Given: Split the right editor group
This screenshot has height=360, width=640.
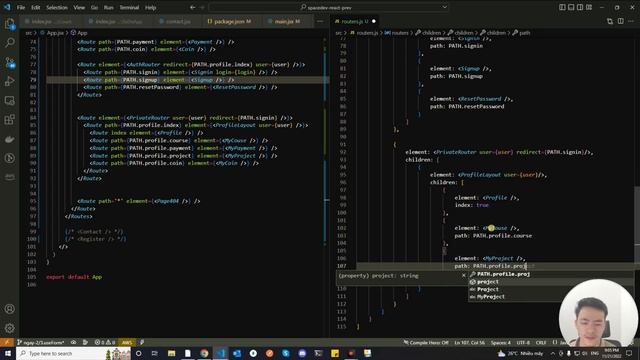Looking at the screenshot, I should 620,21.
